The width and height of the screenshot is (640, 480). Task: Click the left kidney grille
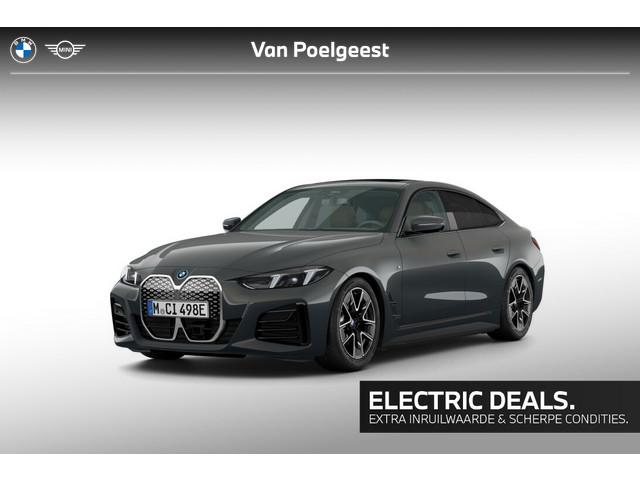click(x=159, y=307)
